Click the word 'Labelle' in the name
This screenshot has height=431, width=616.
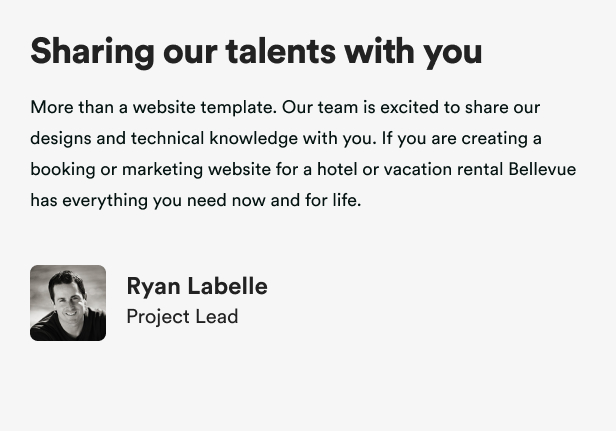[227, 286]
